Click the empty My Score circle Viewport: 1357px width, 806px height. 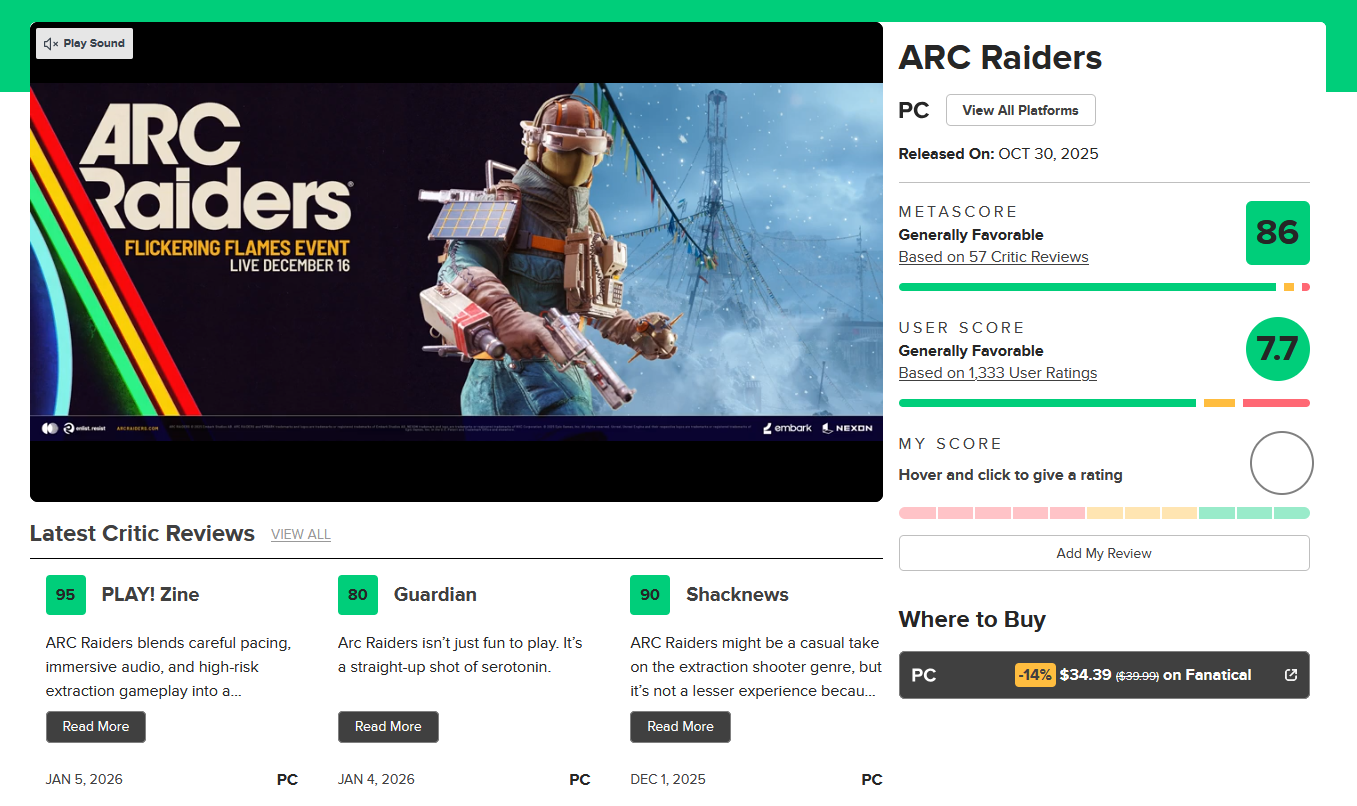pyautogui.click(x=1281, y=463)
